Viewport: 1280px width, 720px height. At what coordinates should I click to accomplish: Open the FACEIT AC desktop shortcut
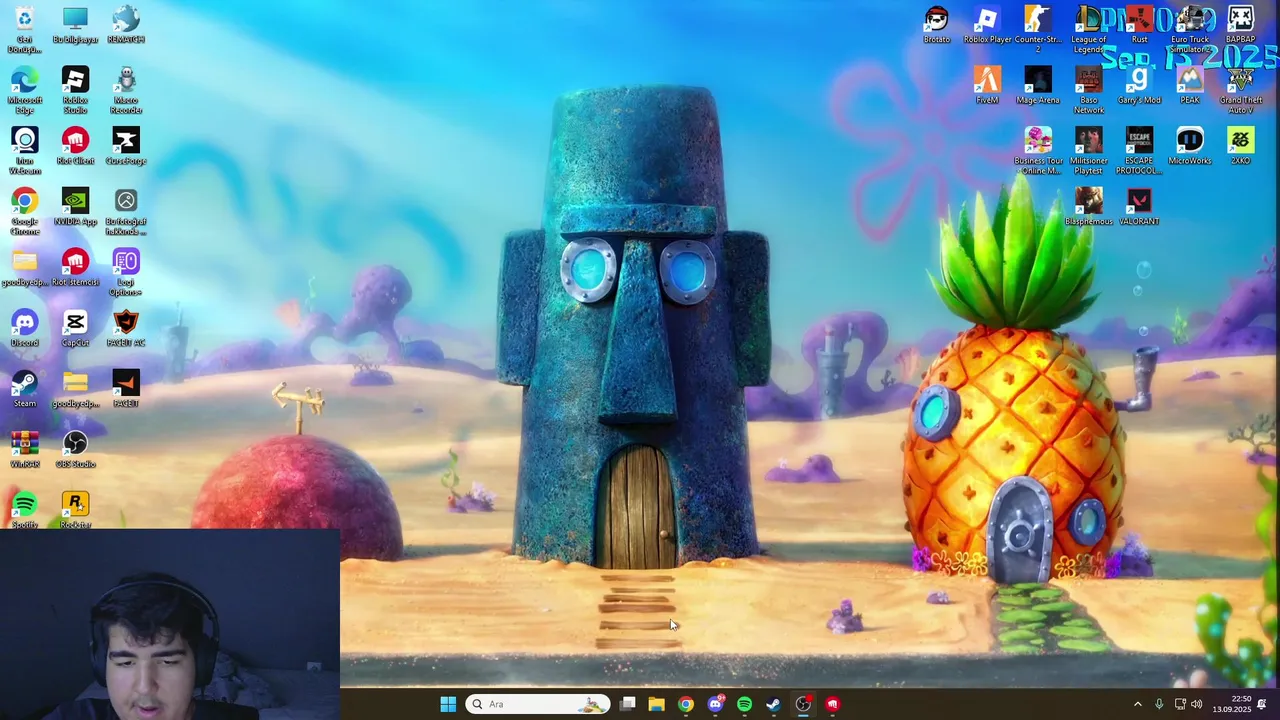tap(126, 329)
